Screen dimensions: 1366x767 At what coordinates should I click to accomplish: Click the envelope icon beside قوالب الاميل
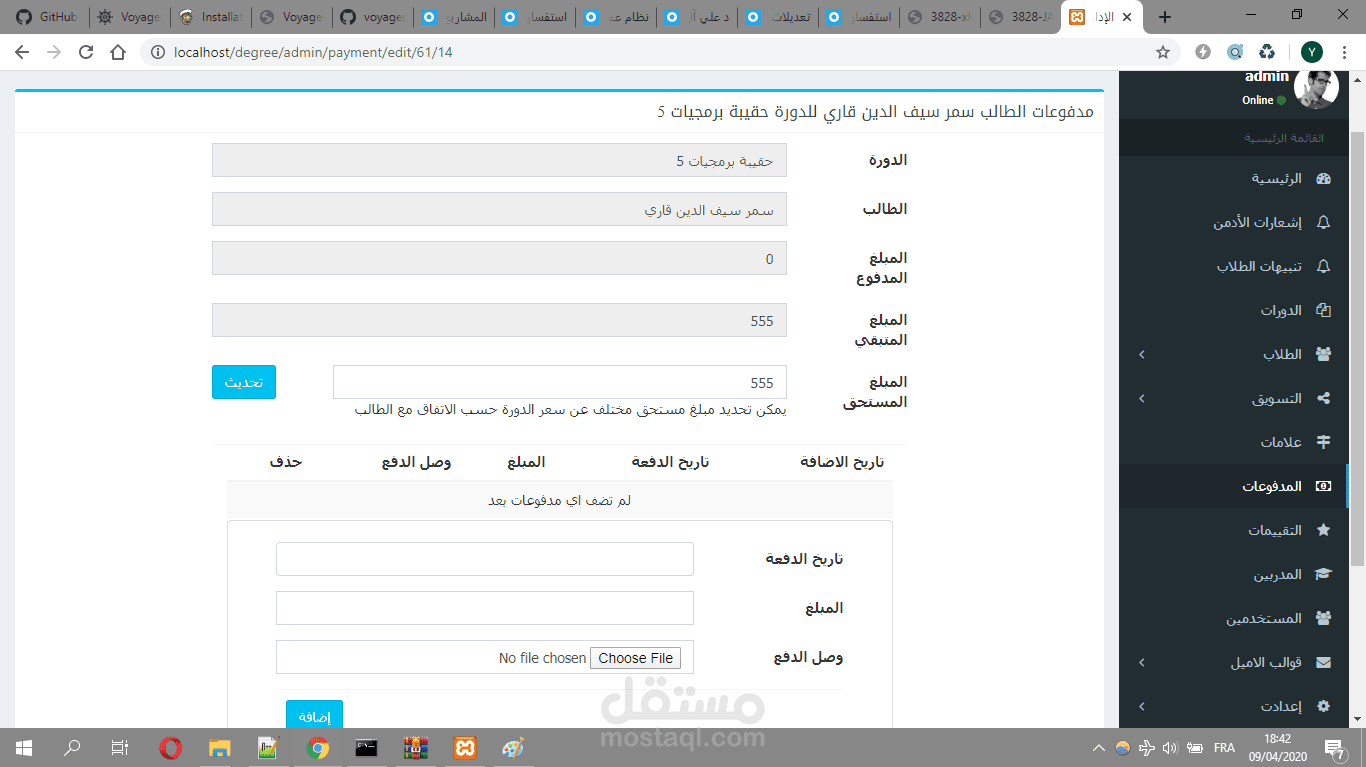[1323, 663]
